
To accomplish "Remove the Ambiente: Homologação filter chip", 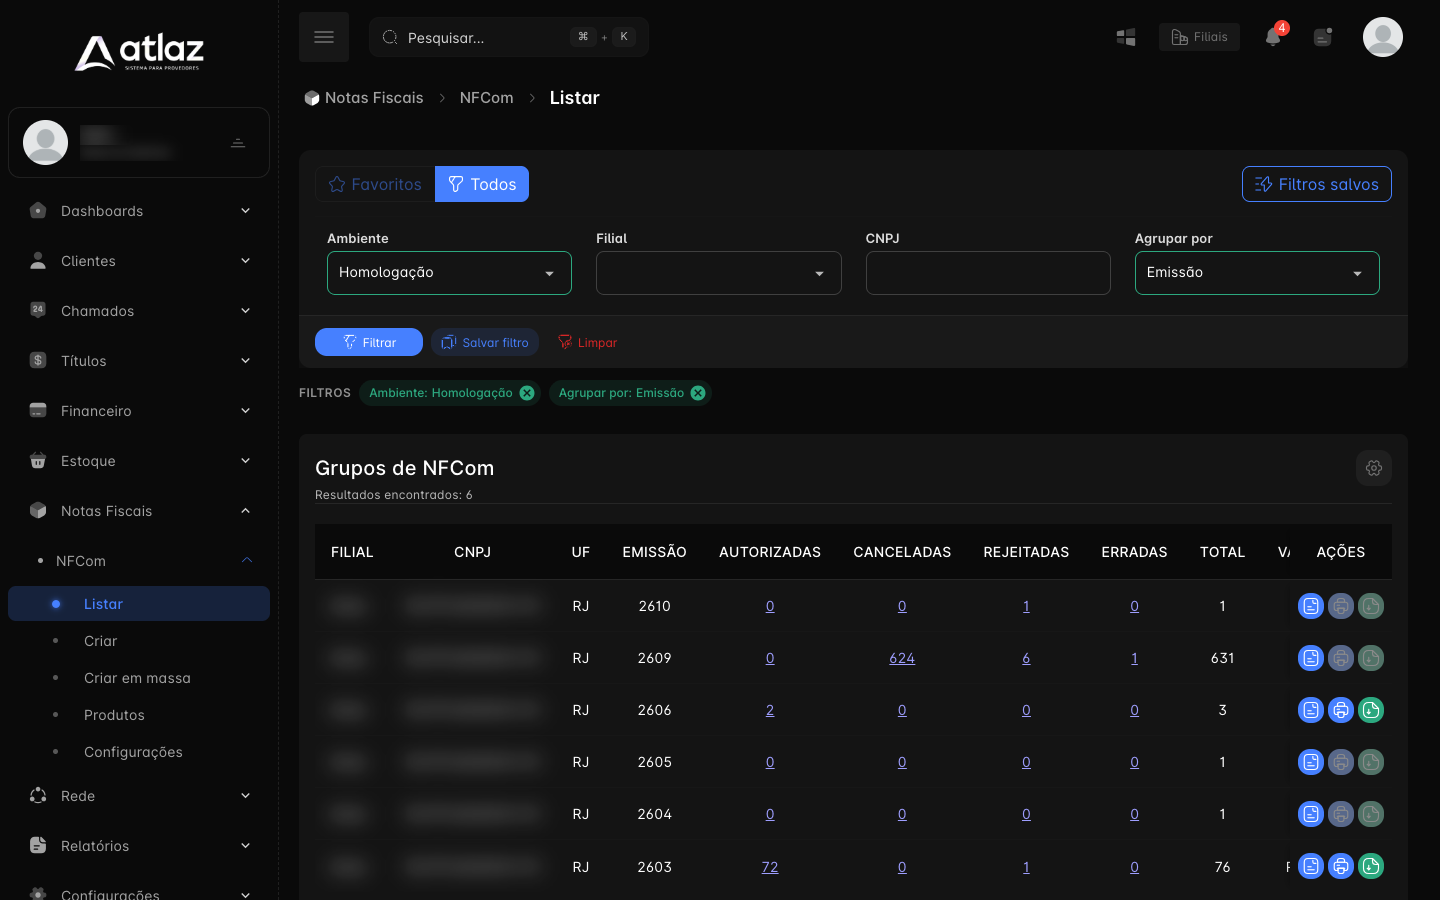I will coord(527,393).
